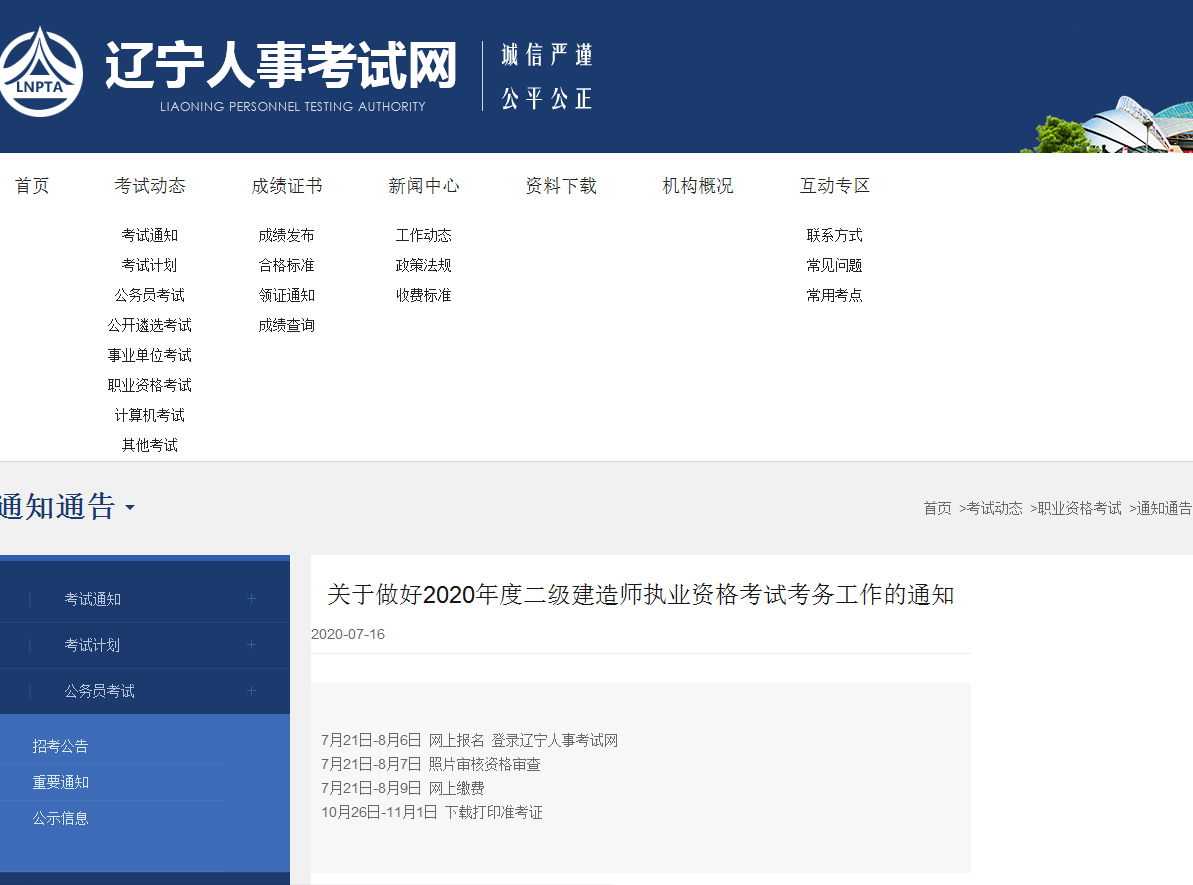Open 常见问题 submenu link
This screenshot has width=1193, height=885.
(x=835, y=265)
